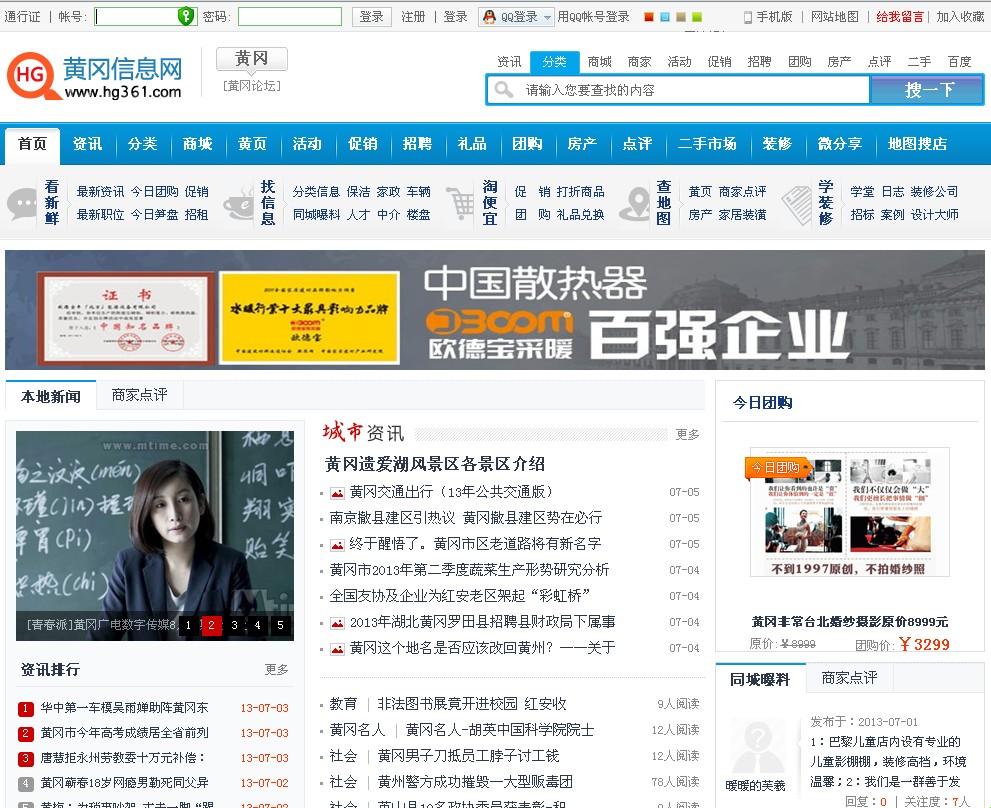The image size is (991, 808).
Task: Open 首页 in main navigation
Action: 33,144
